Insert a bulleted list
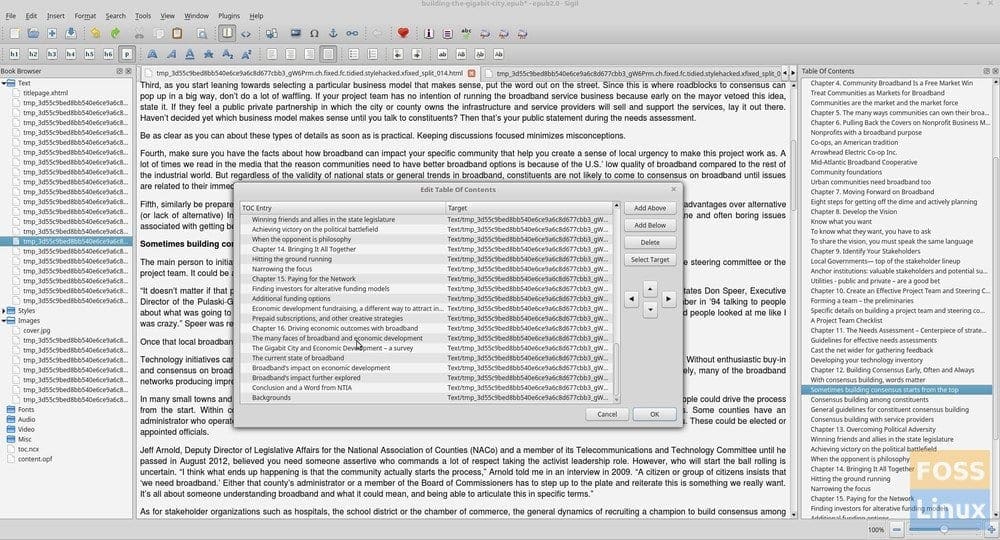Screen dimensions: 1000x540 pyautogui.click(x=353, y=54)
